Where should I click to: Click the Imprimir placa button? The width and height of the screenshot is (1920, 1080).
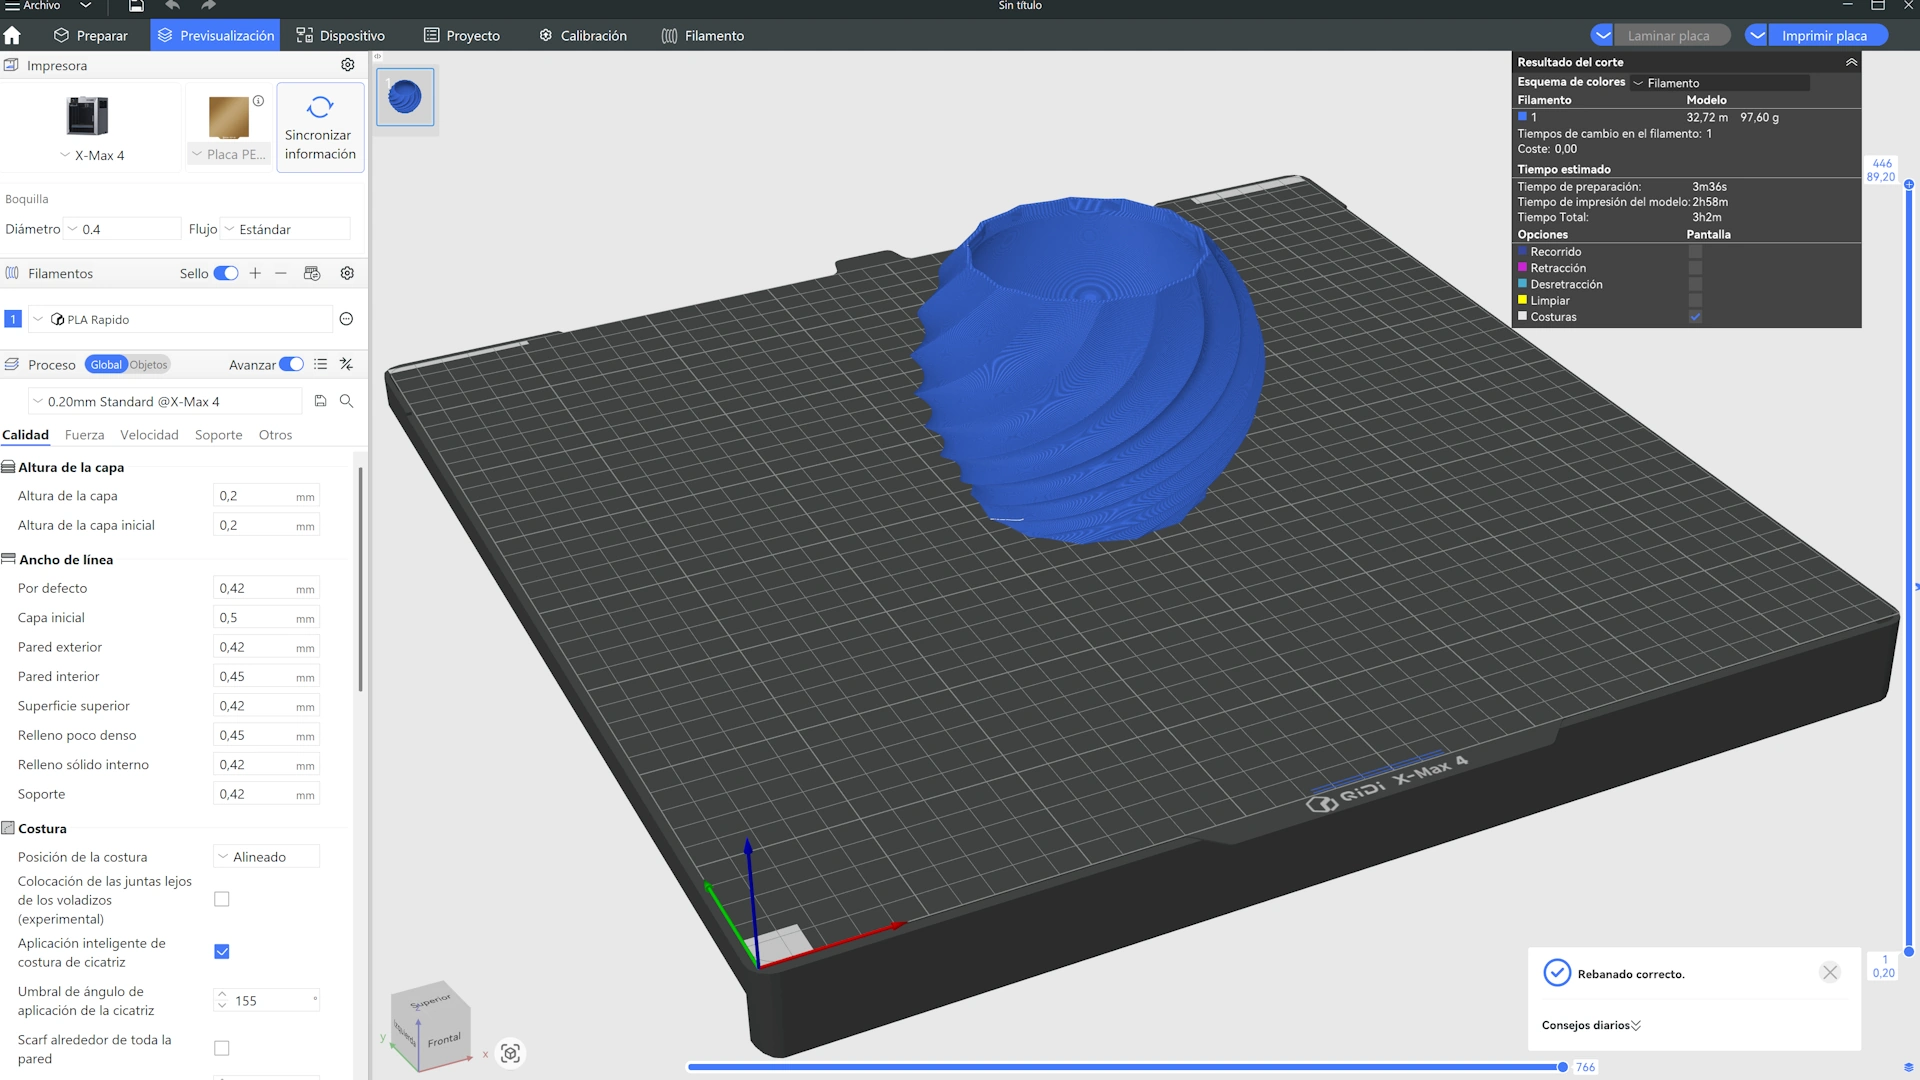1824,36
